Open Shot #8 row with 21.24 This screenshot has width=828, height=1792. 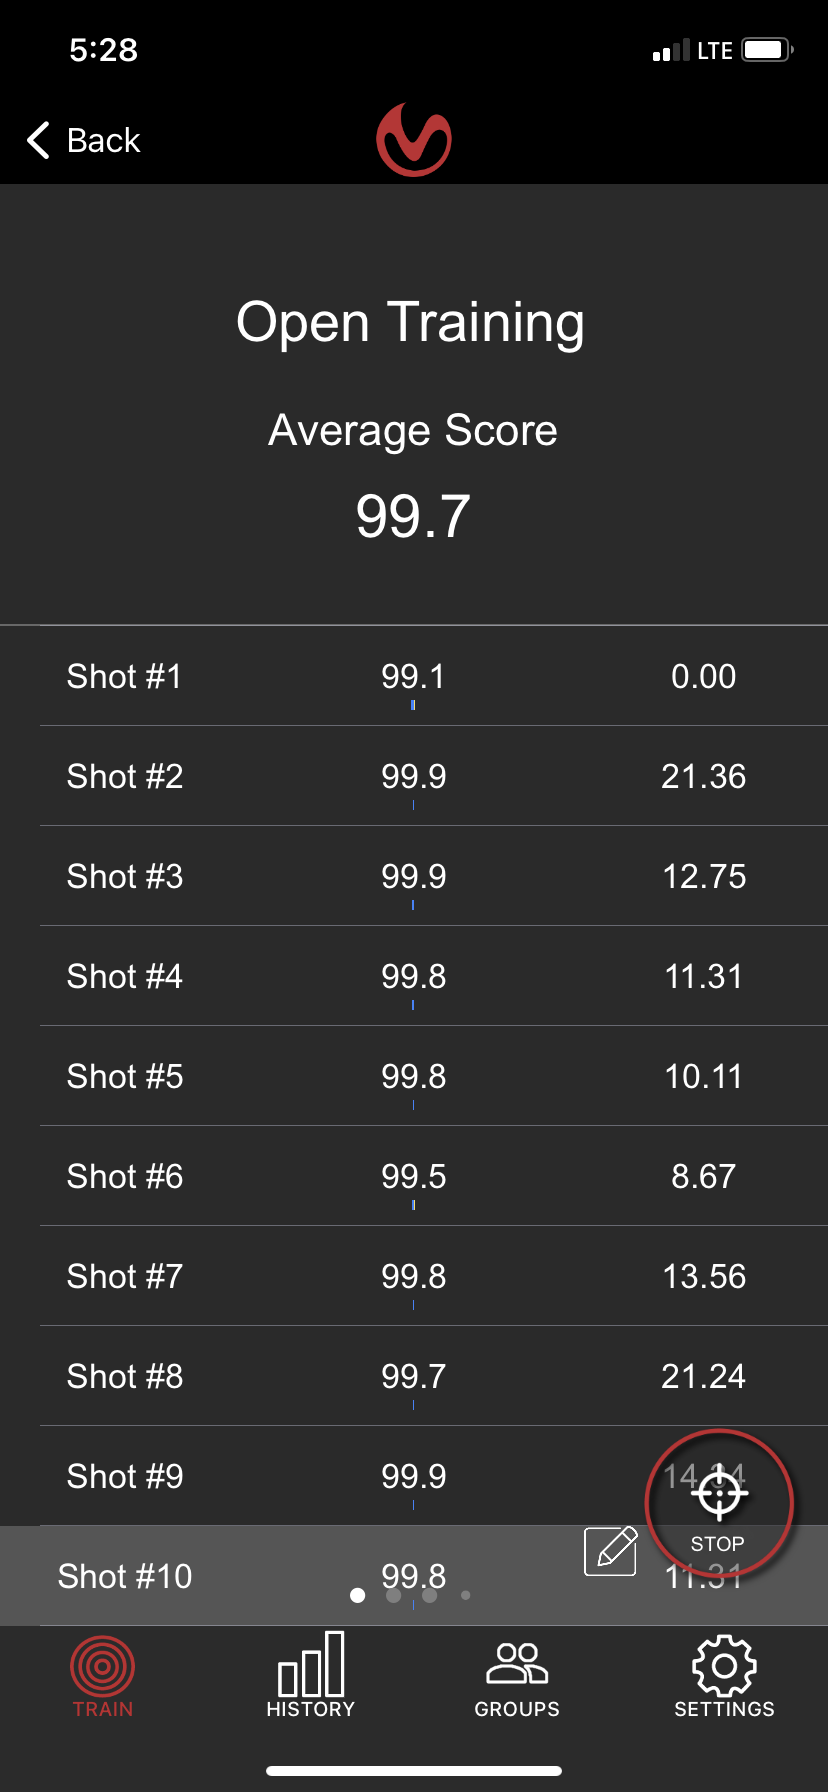pyautogui.click(x=434, y=1376)
